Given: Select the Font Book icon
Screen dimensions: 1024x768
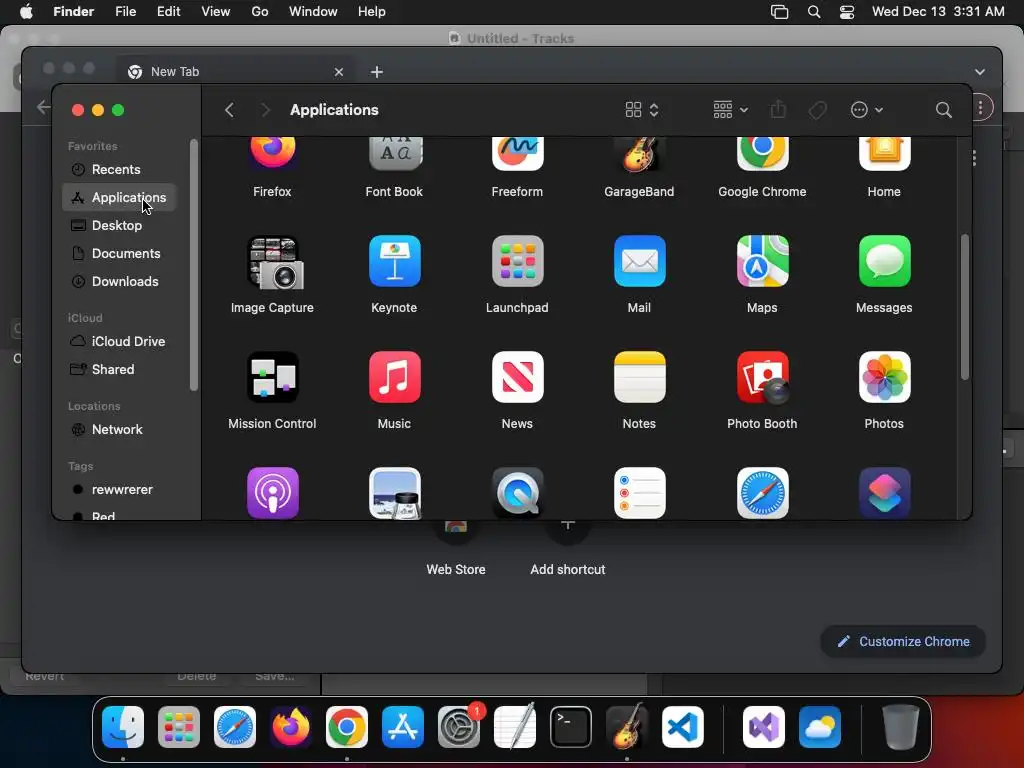Looking at the screenshot, I should [x=394, y=153].
